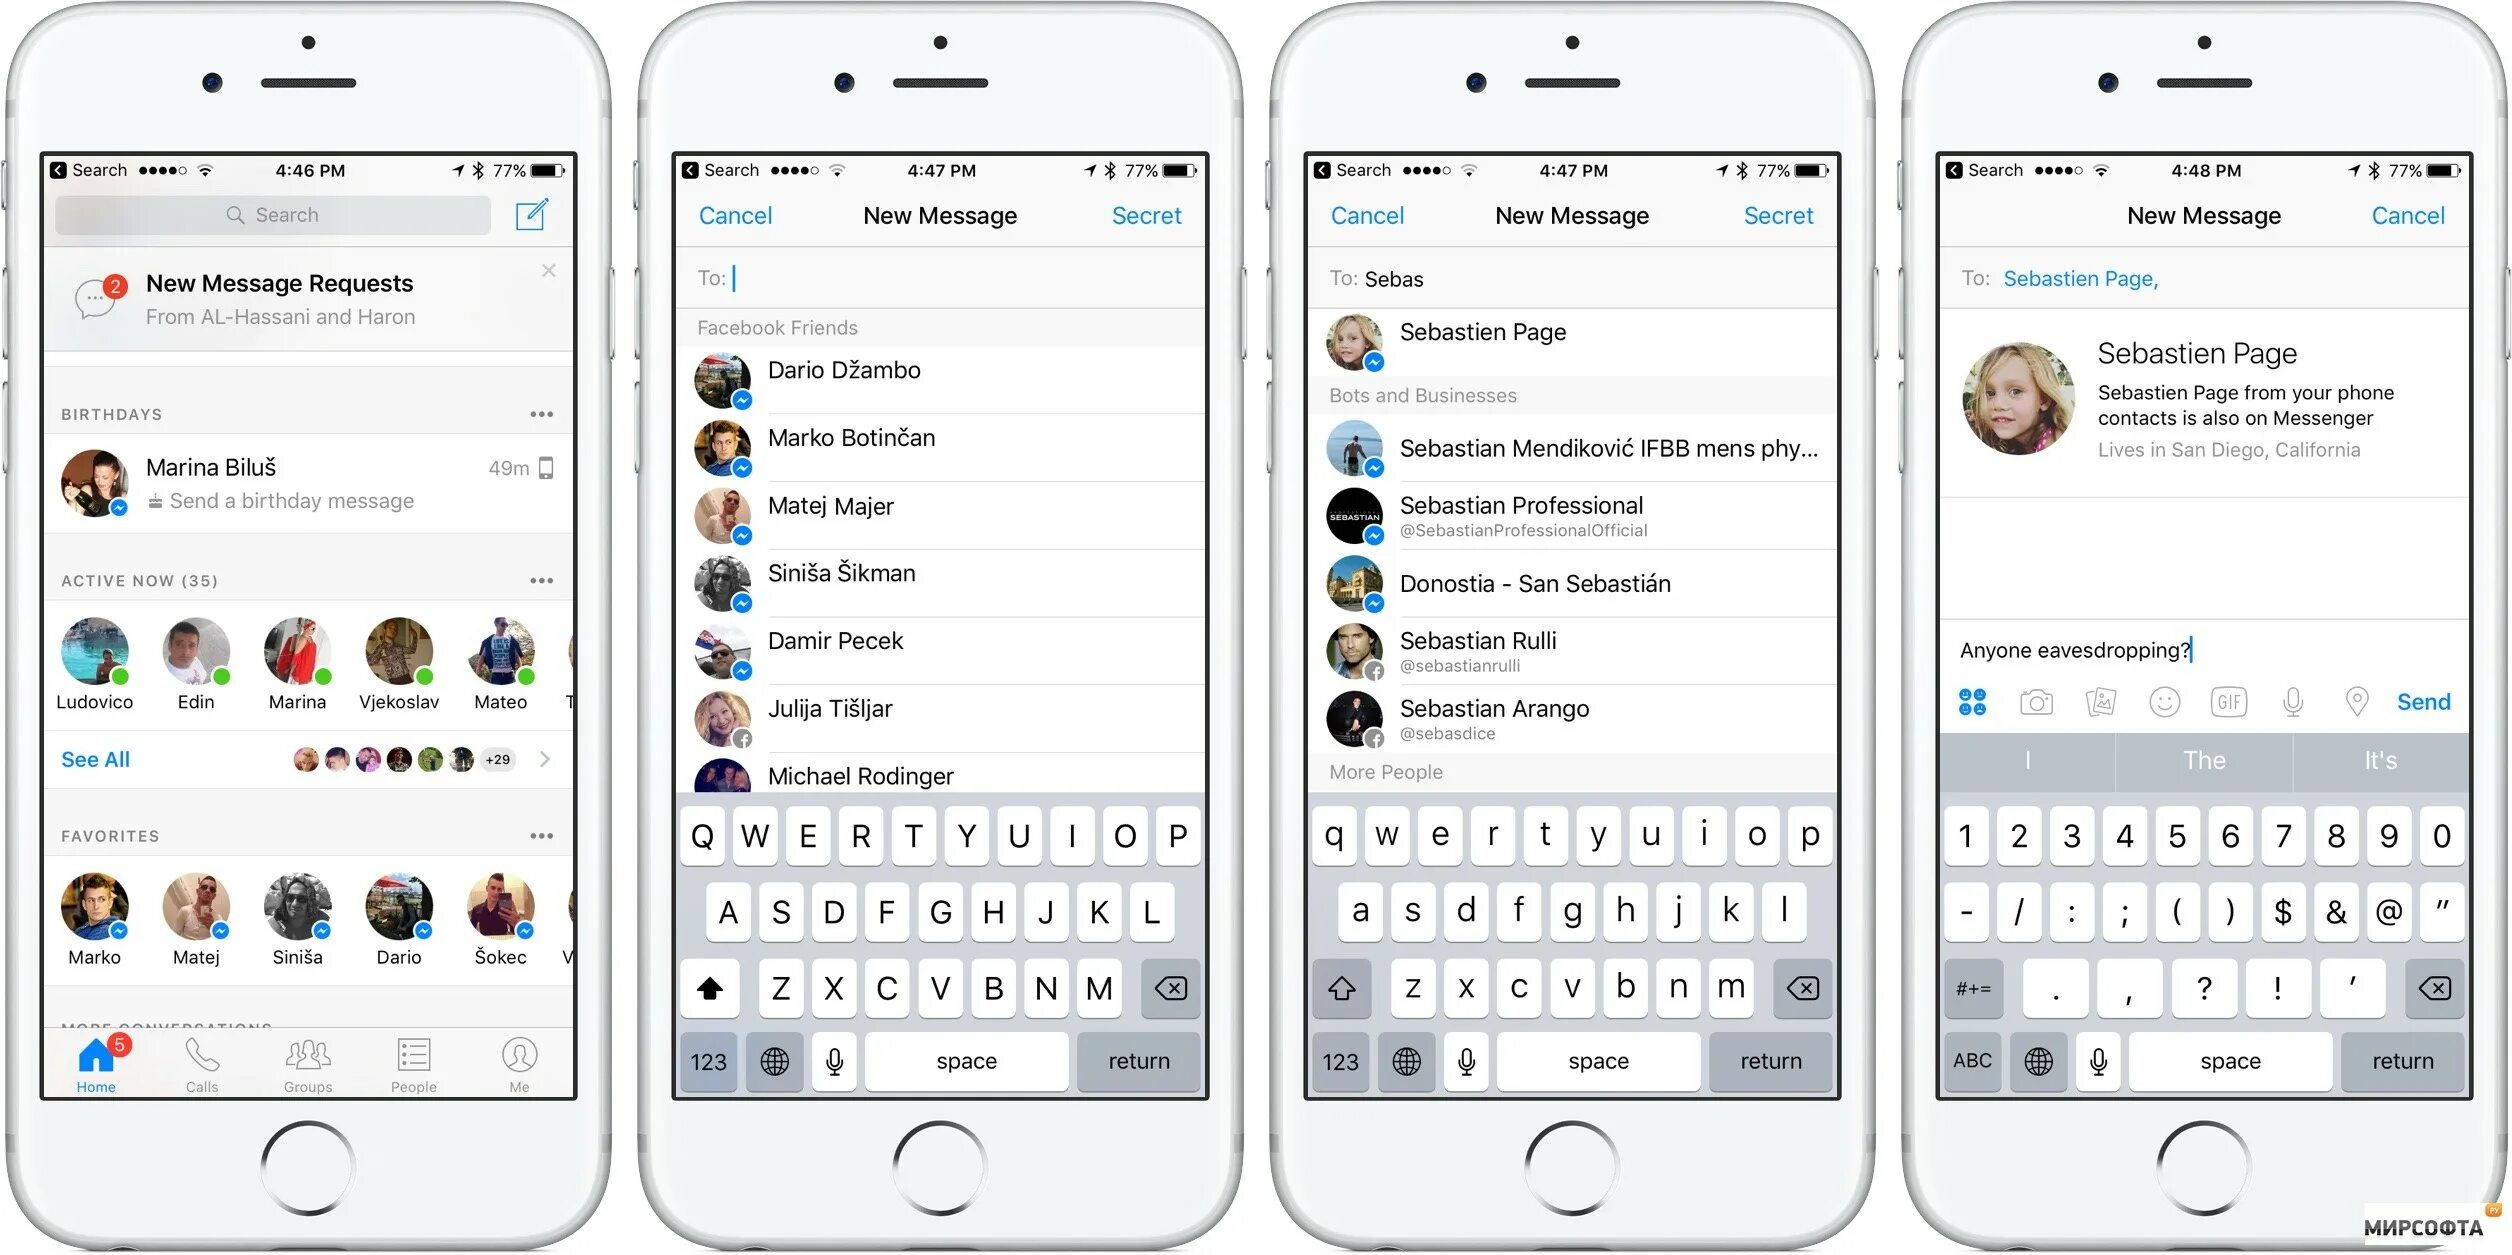Tap the microphone icon in message input
This screenshot has height=1255, width=2512.
tap(2291, 700)
